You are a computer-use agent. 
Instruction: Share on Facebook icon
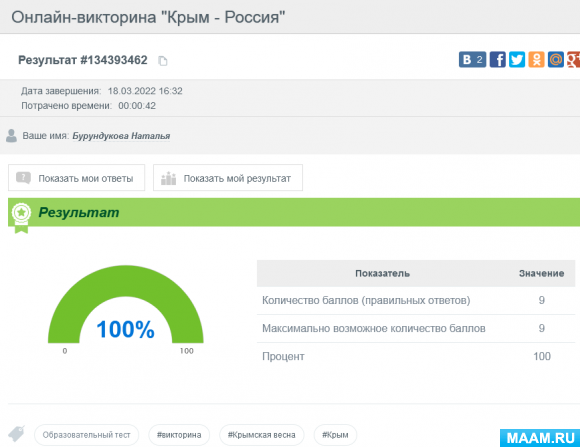pyautogui.click(x=498, y=60)
